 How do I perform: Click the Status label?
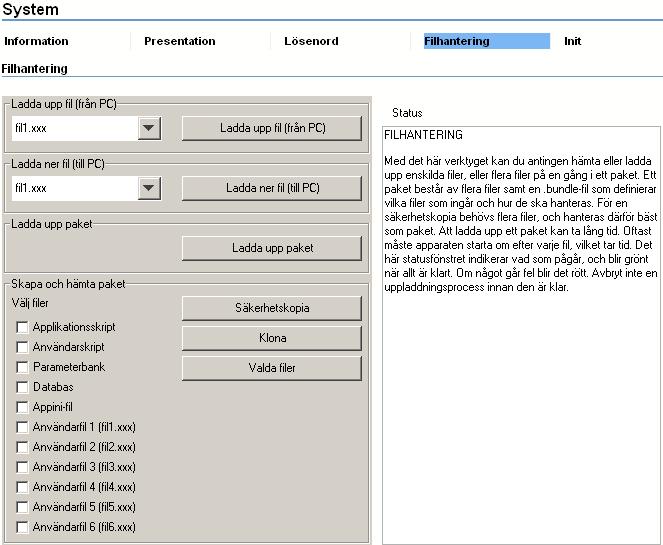[x=407, y=113]
